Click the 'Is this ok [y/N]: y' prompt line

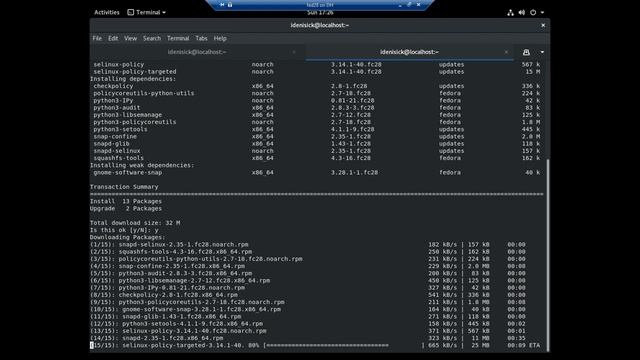[124, 230]
